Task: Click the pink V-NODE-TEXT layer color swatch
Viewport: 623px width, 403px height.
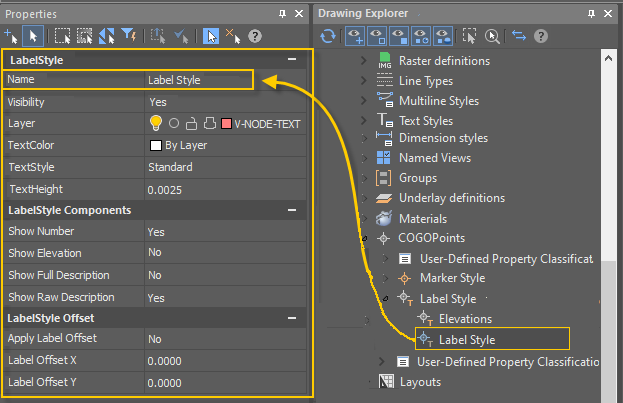Action: pos(226,124)
